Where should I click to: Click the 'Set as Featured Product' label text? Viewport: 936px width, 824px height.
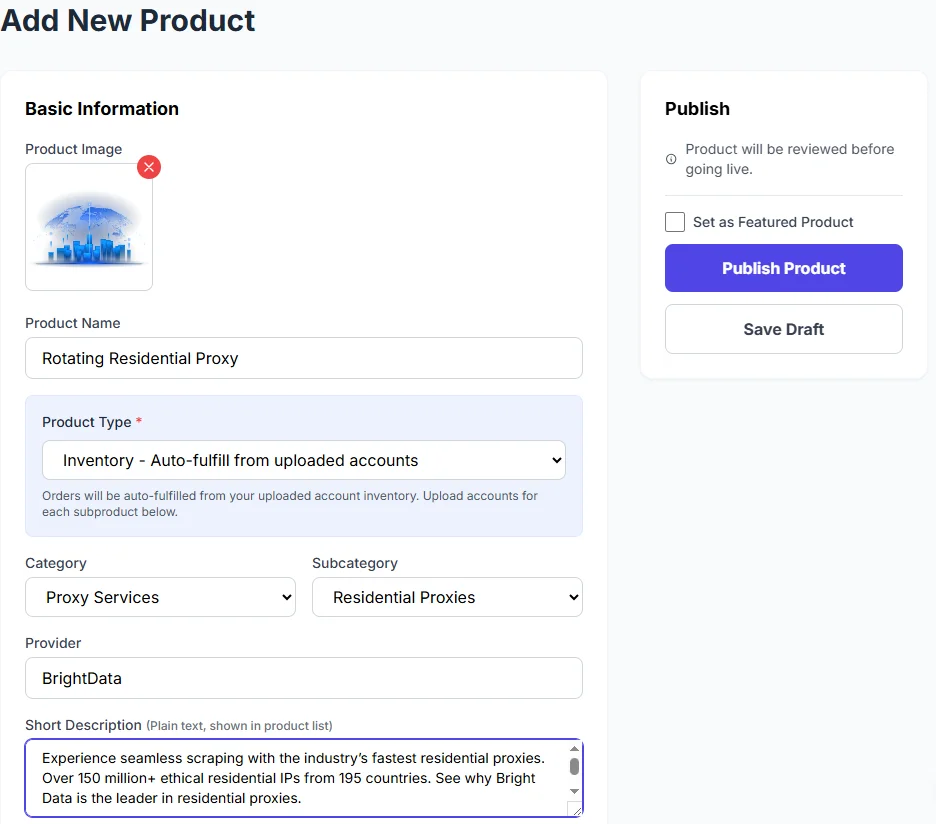[773, 222]
